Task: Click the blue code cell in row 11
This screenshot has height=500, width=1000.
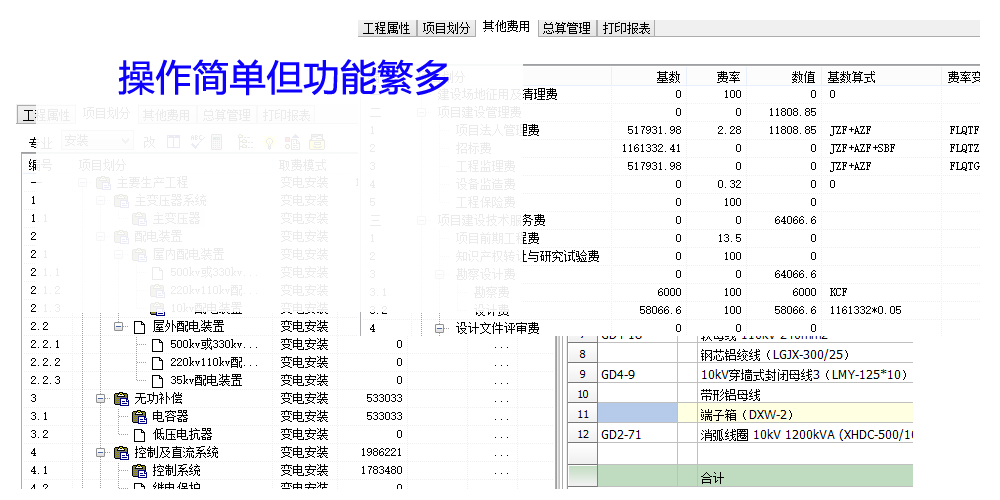Action: point(638,415)
